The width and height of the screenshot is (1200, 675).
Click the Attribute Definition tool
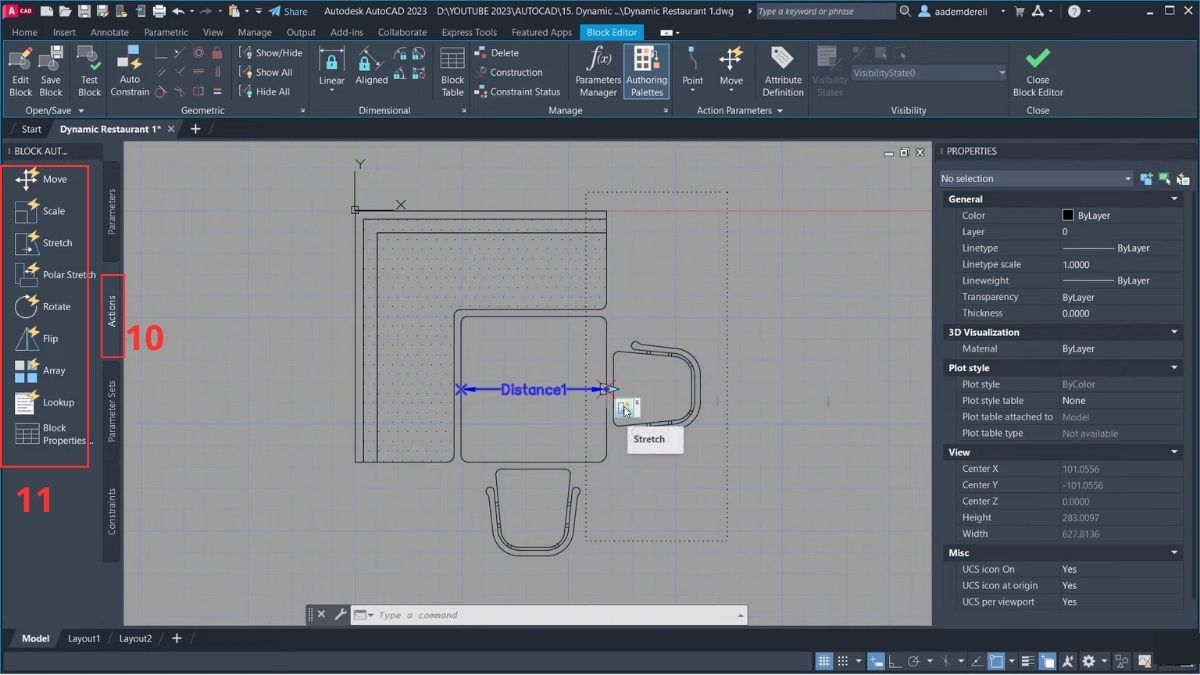click(x=782, y=70)
